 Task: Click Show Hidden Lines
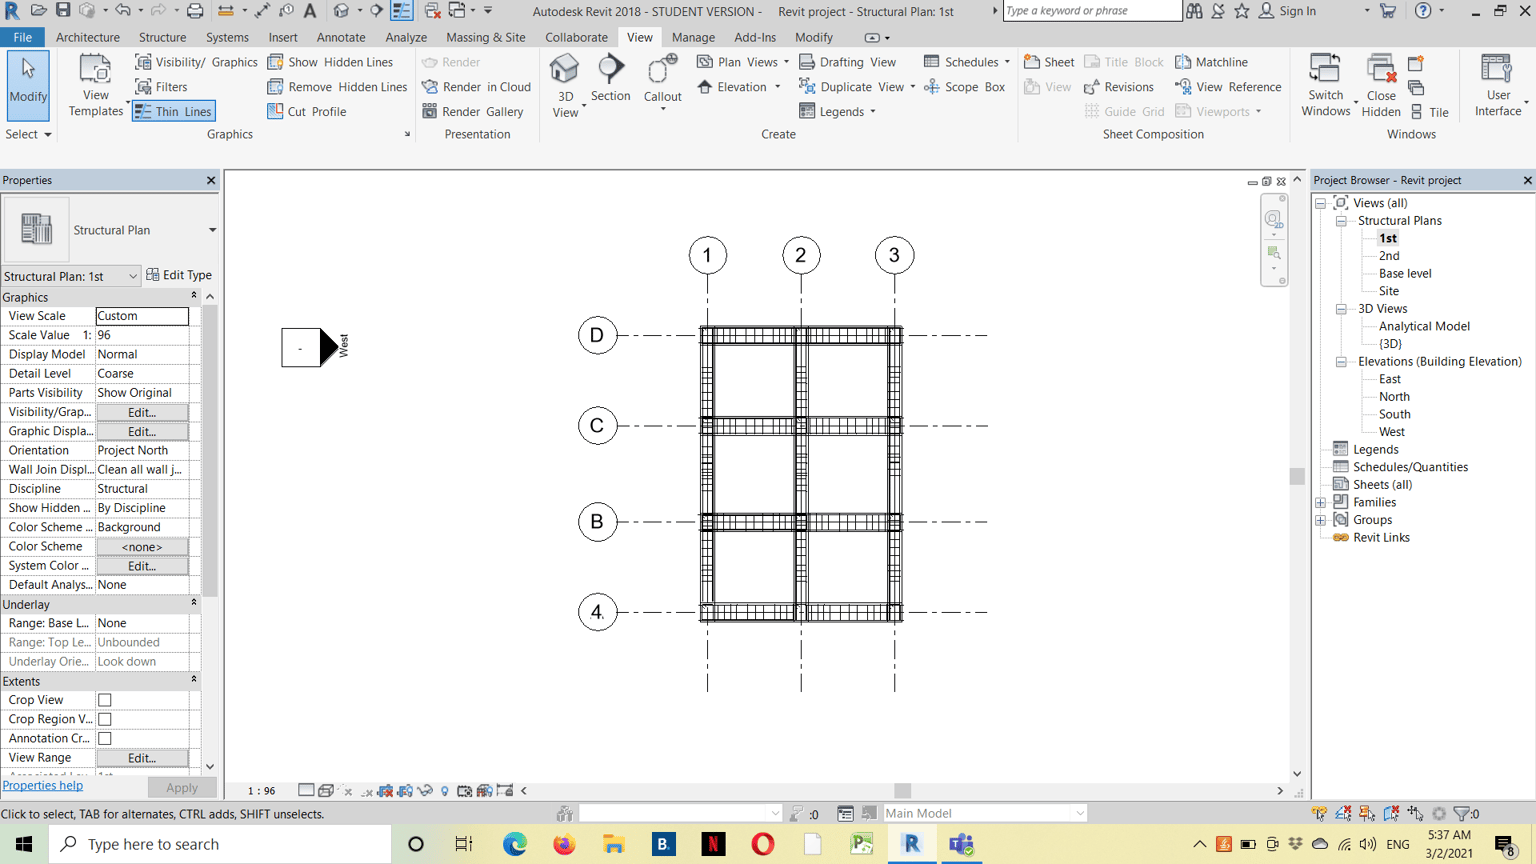330,62
